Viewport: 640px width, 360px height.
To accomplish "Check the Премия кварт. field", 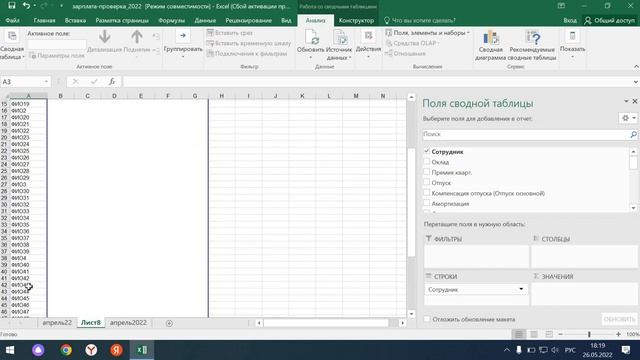I will pos(427,172).
